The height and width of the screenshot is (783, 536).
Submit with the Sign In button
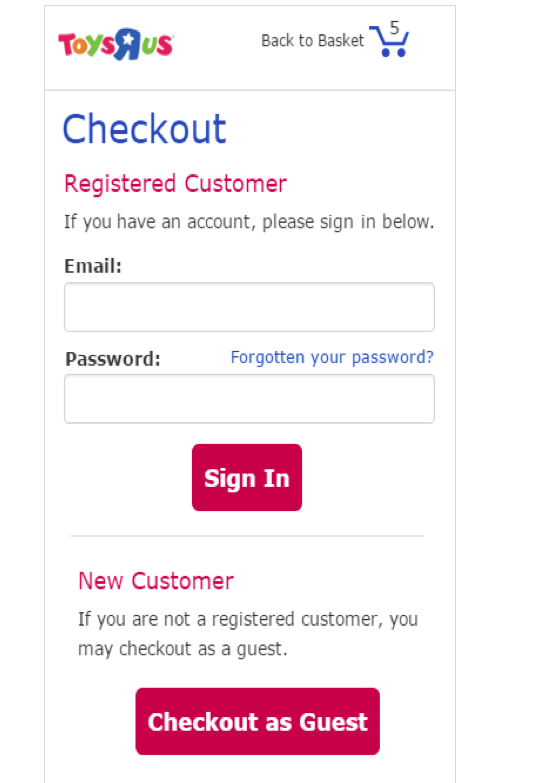tap(247, 477)
